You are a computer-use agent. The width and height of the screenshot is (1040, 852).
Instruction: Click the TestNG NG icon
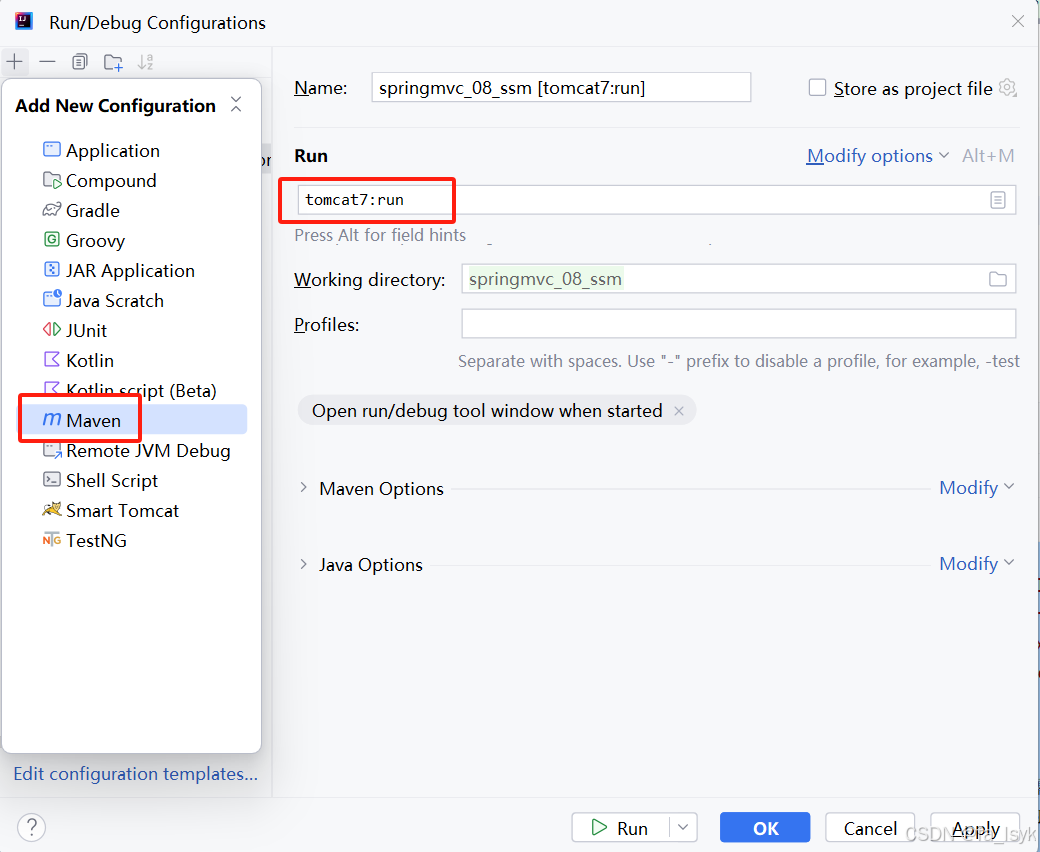tap(52, 540)
